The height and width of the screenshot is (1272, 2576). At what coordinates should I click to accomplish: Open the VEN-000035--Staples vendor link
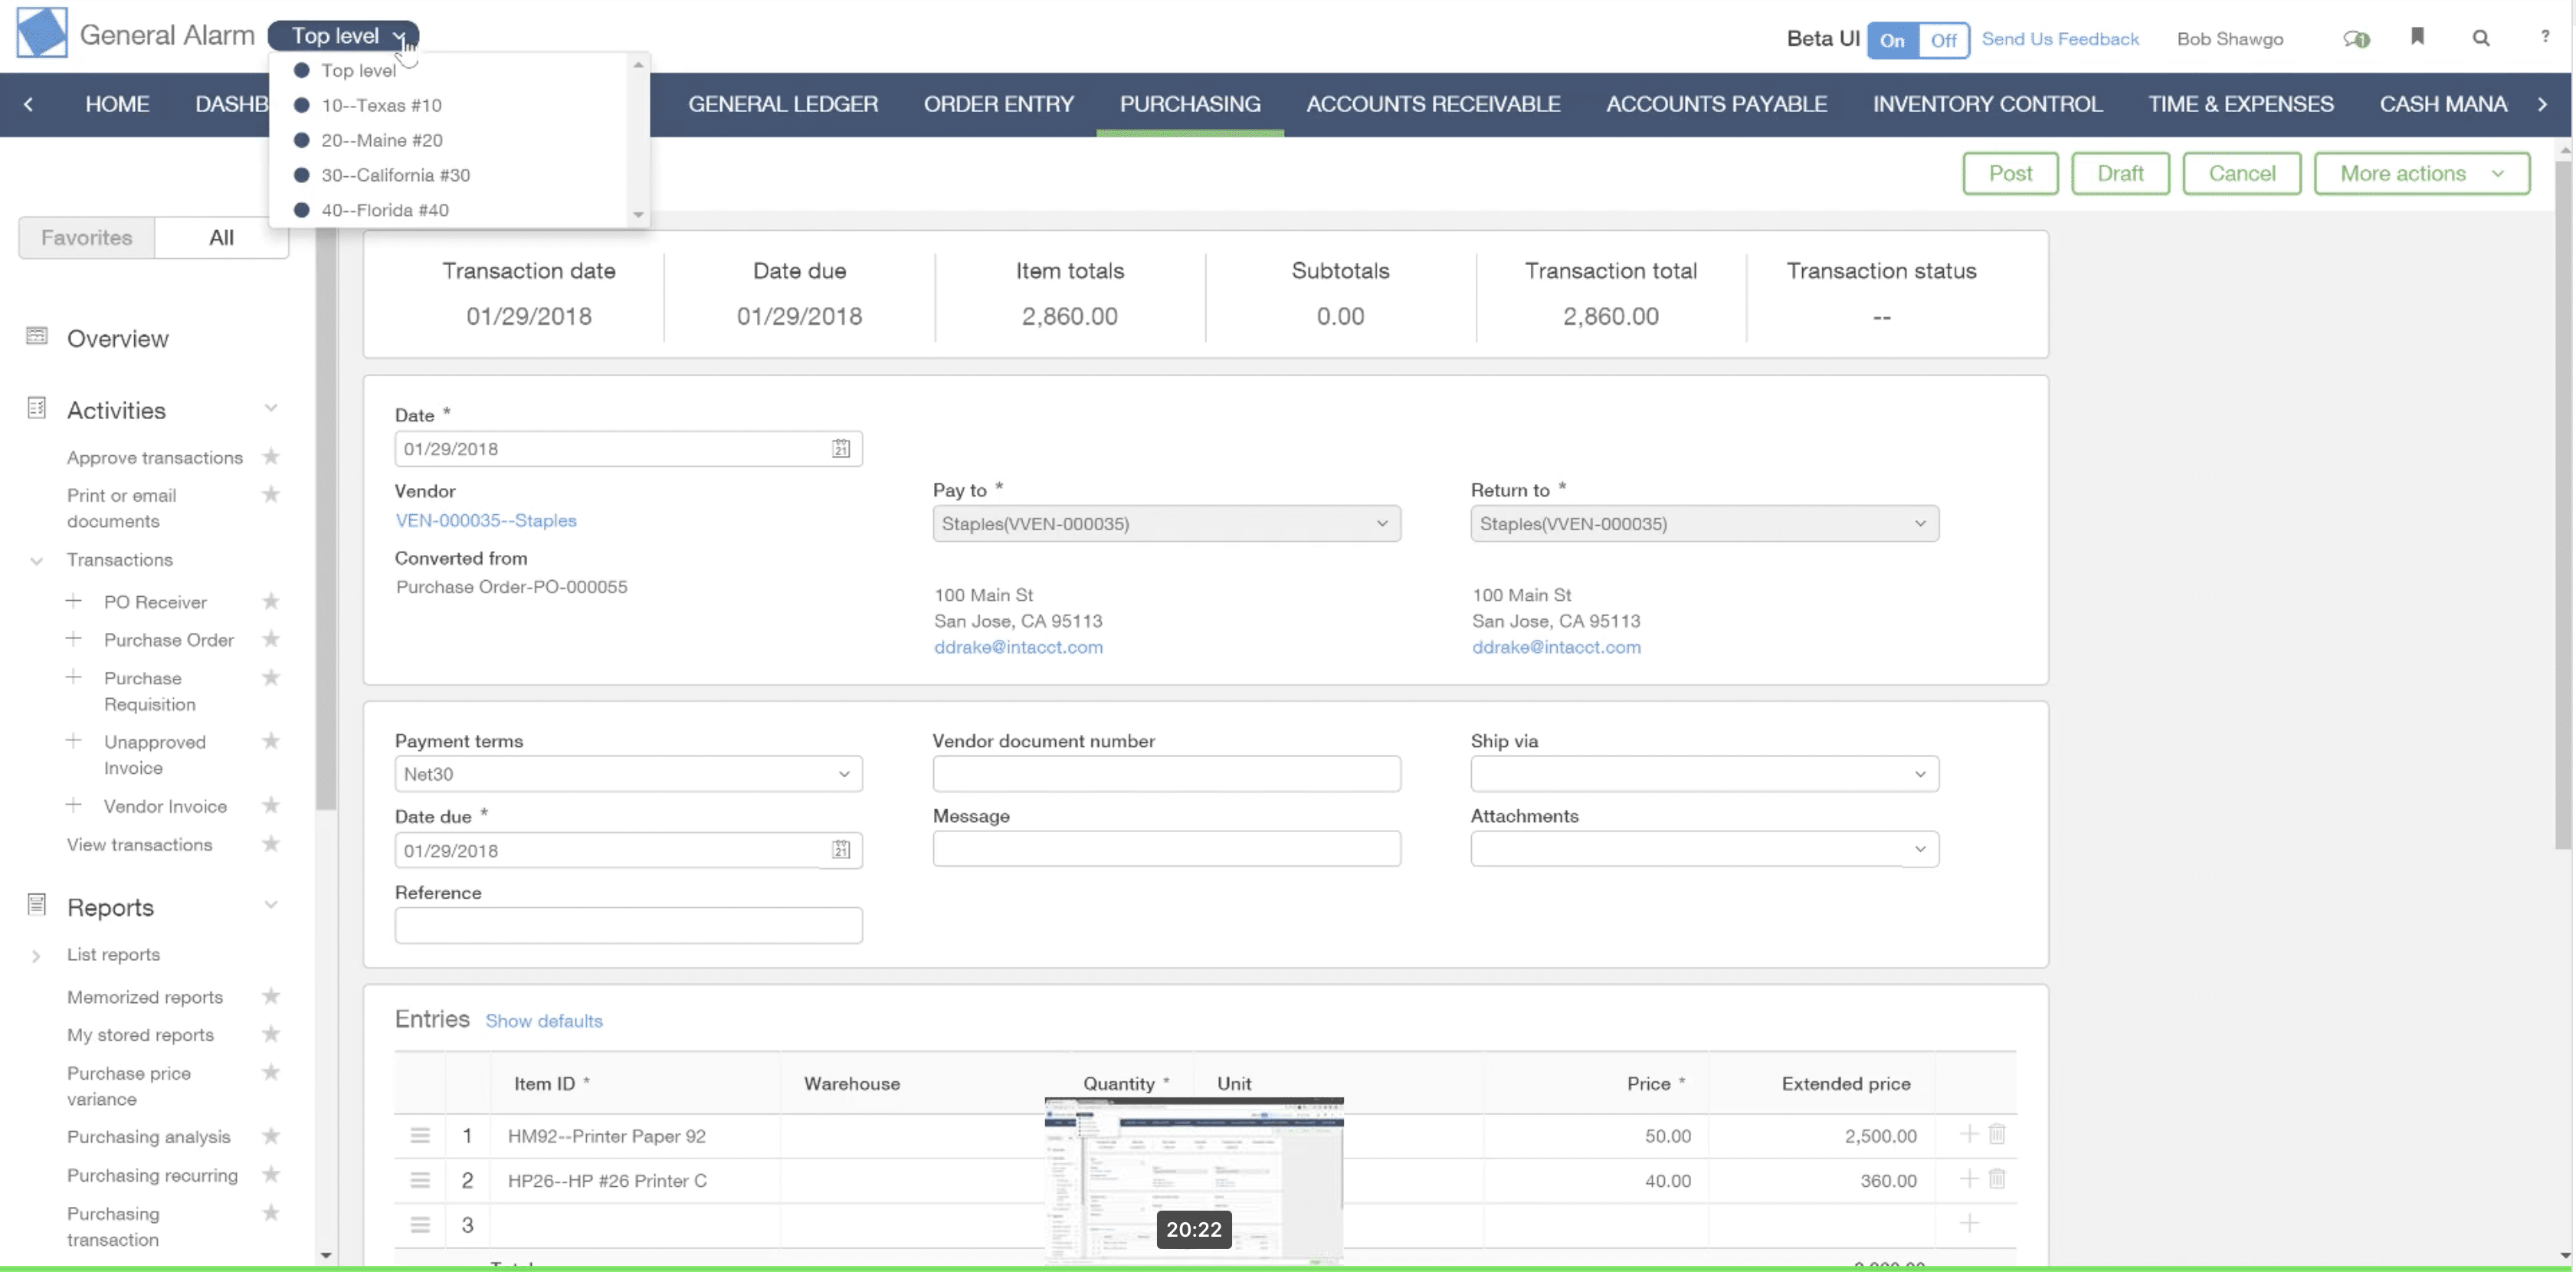click(486, 520)
